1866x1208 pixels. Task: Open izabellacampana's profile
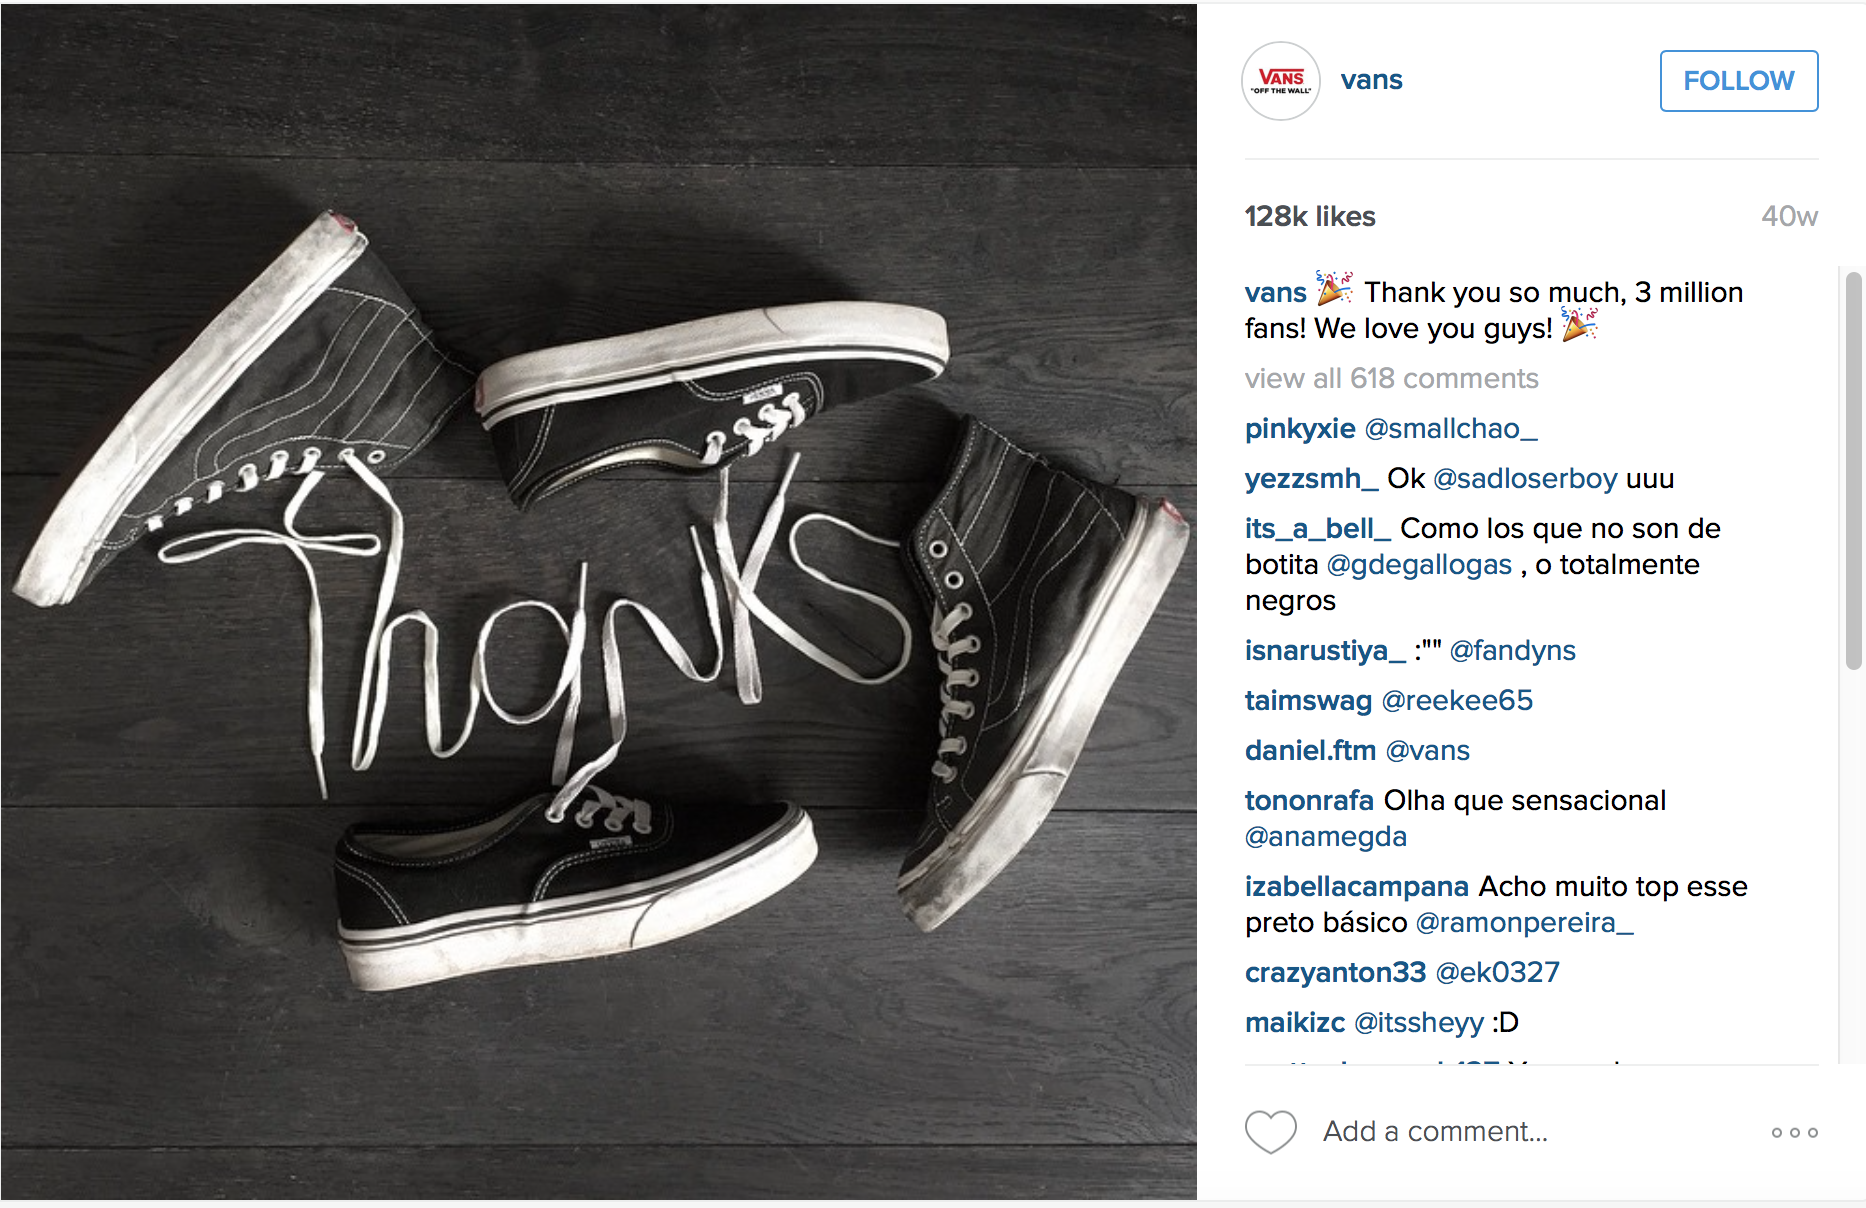pos(1357,887)
